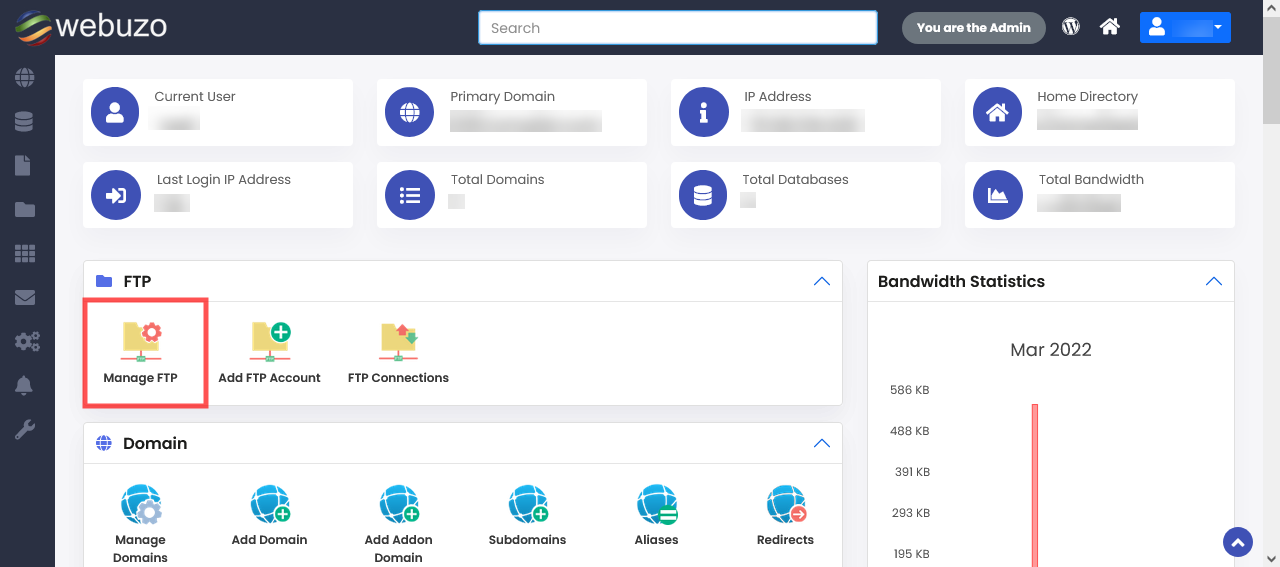This screenshot has height=567, width=1280.
Task: Click the scroll-to-top round button
Action: pyautogui.click(x=1237, y=542)
